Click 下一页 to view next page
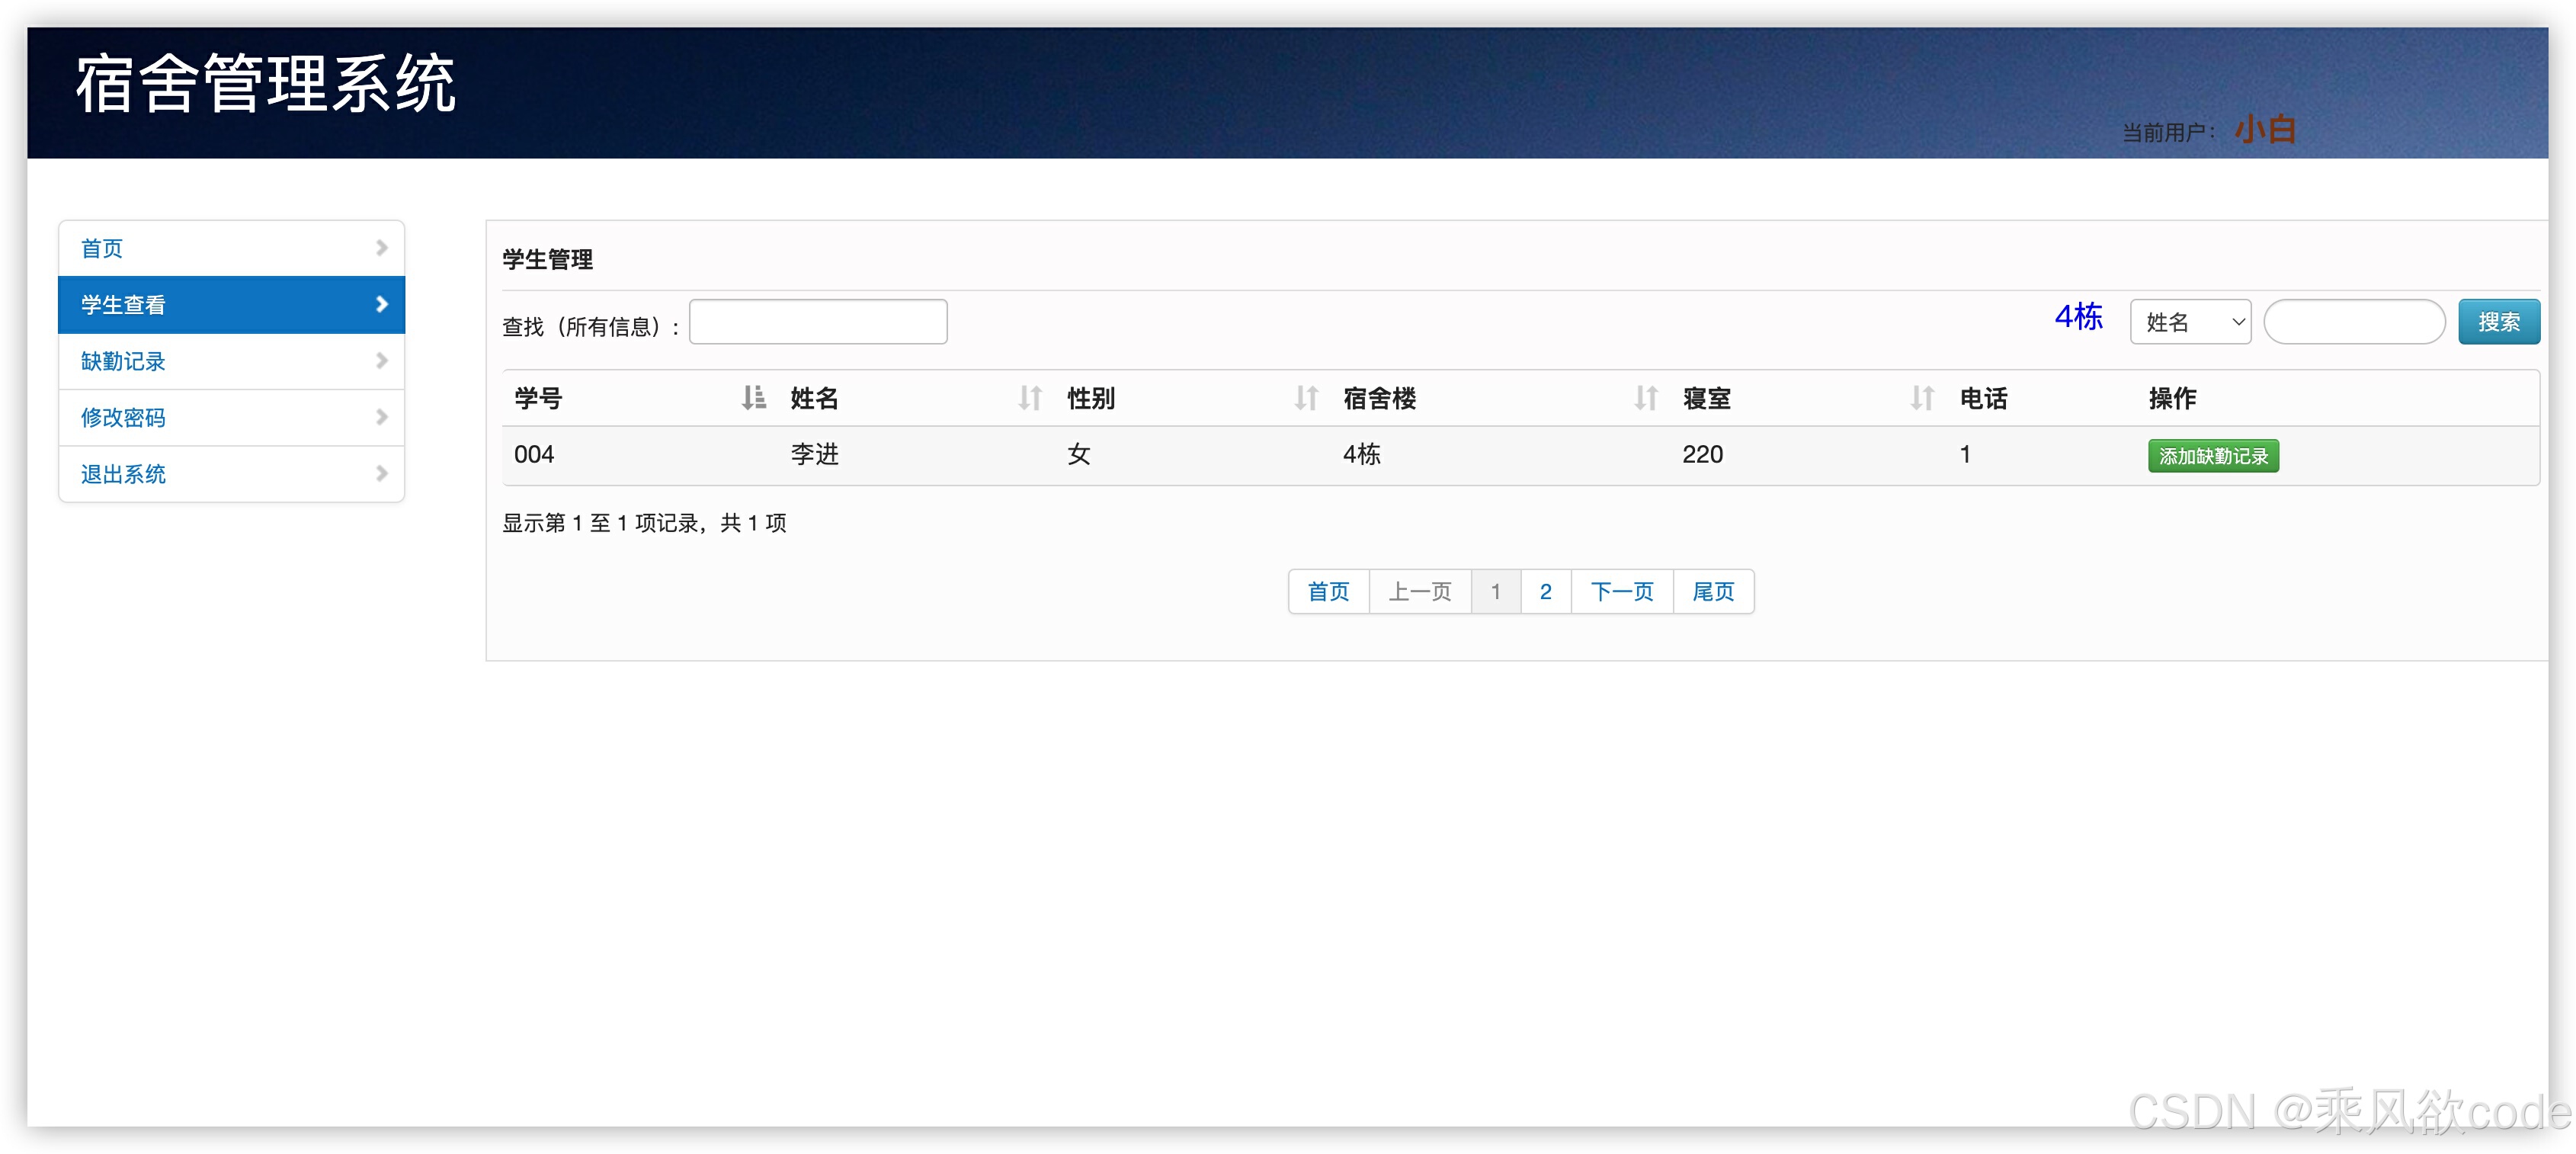 click(1622, 591)
